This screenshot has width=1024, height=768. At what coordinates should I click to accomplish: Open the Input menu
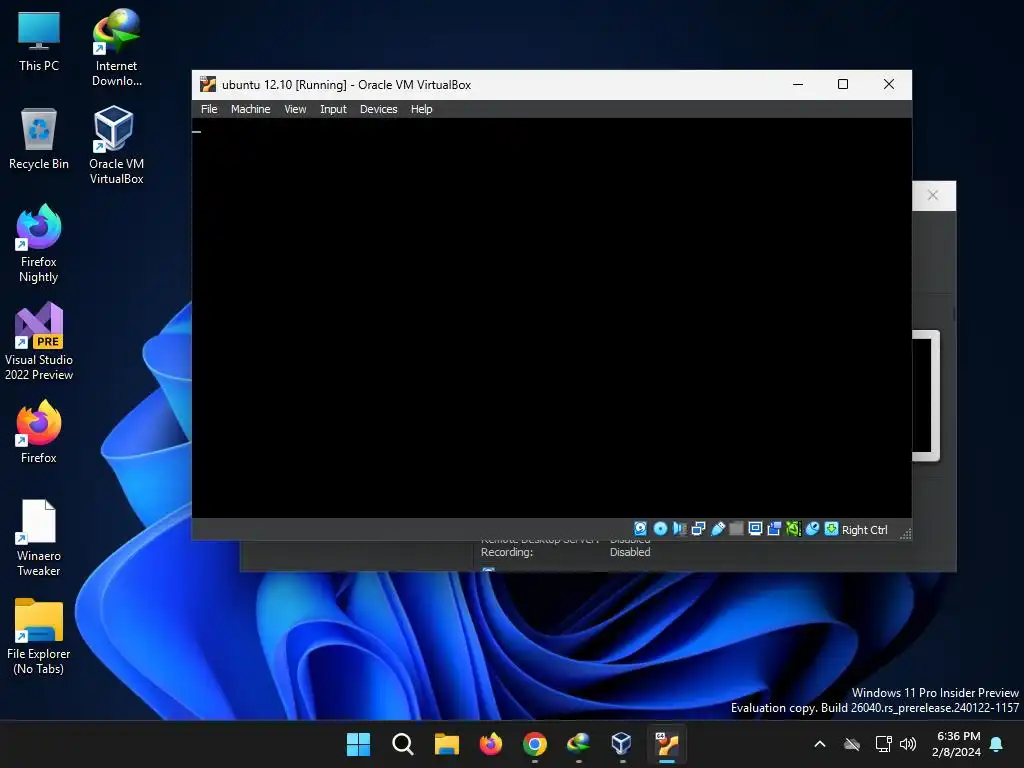pyautogui.click(x=333, y=109)
